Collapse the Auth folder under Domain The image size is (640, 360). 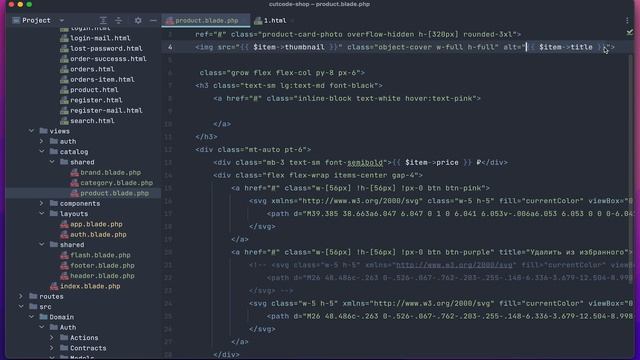pyautogui.click(x=42, y=327)
